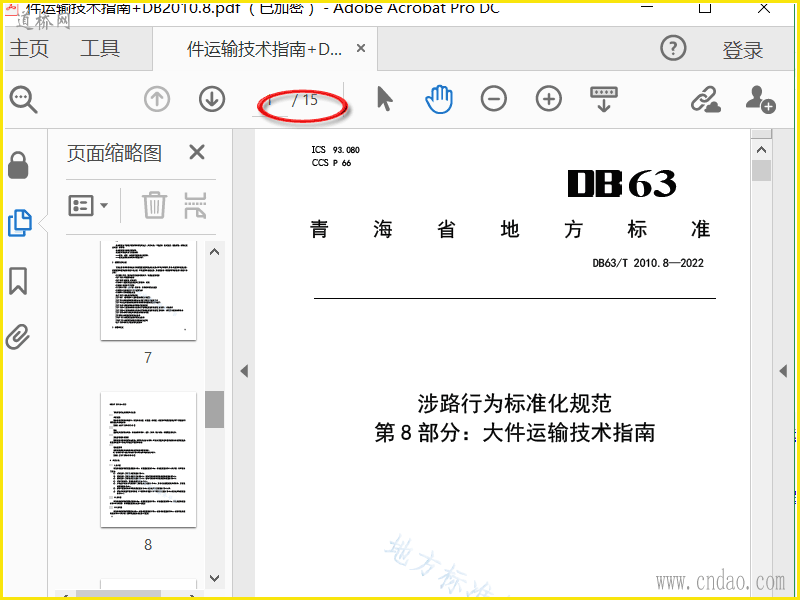Click the document vertical scrollbar handle
The height and width of the screenshot is (600, 800).
pyautogui.click(x=761, y=170)
